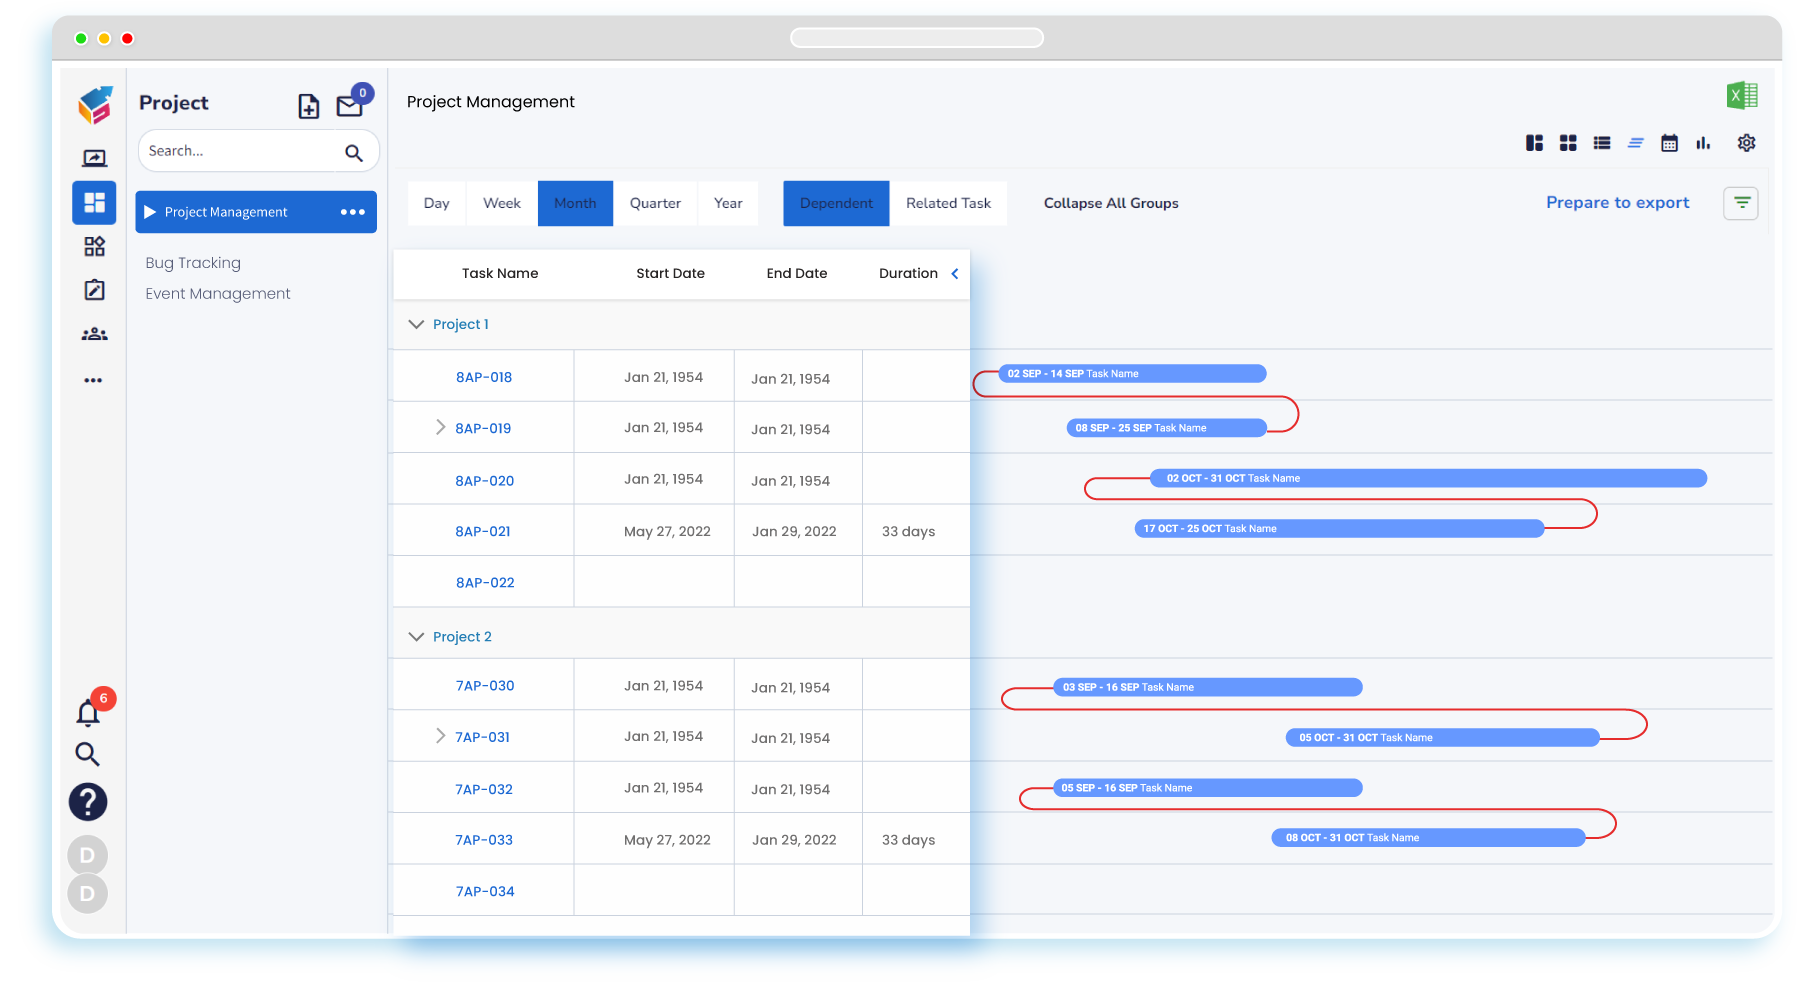Select the Month view tab
Viewport: 1800px width, 997px height.
point(575,203)
